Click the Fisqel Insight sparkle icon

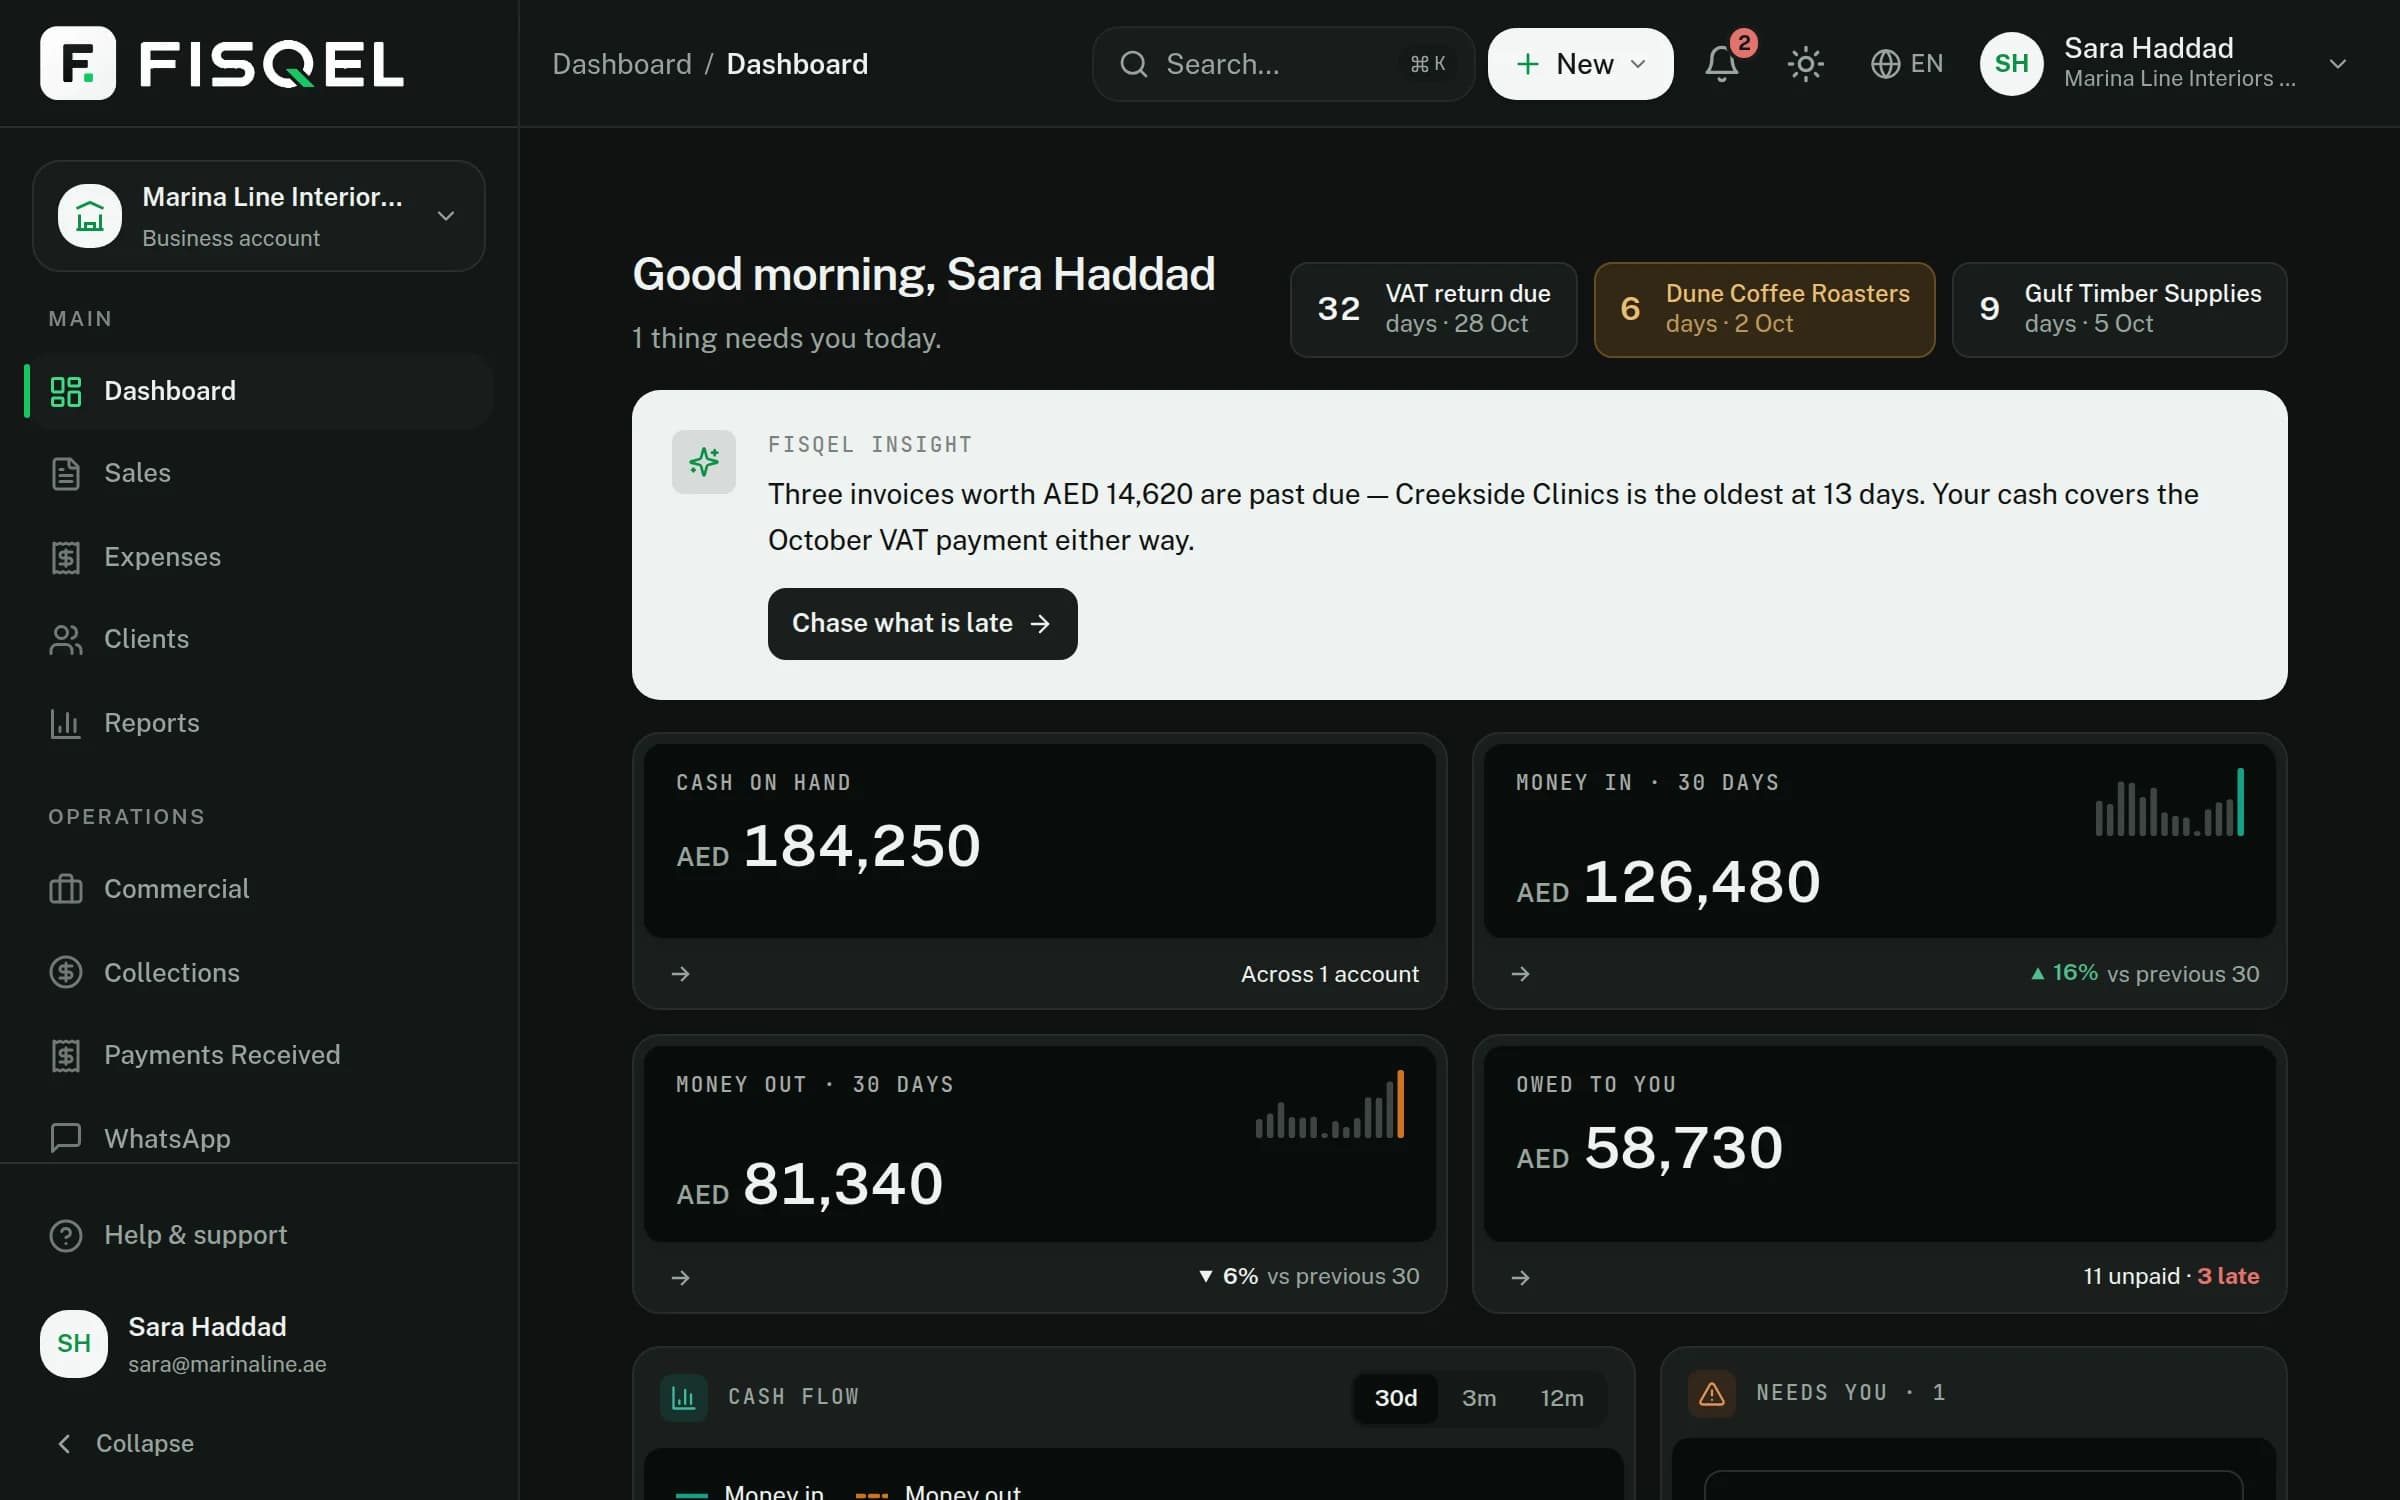pos(704,462)
